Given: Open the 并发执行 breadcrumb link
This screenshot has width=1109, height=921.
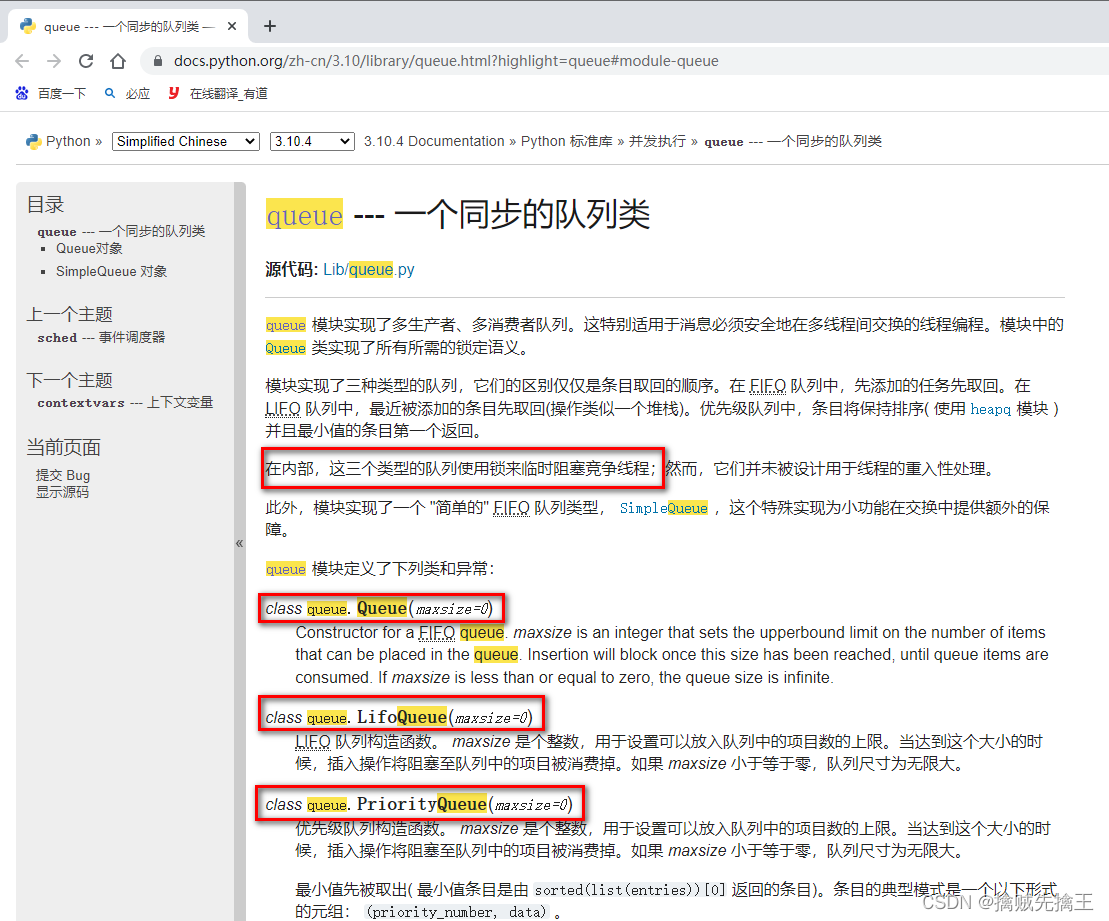Looking at the screenshot, I should (x=657, y=141).
